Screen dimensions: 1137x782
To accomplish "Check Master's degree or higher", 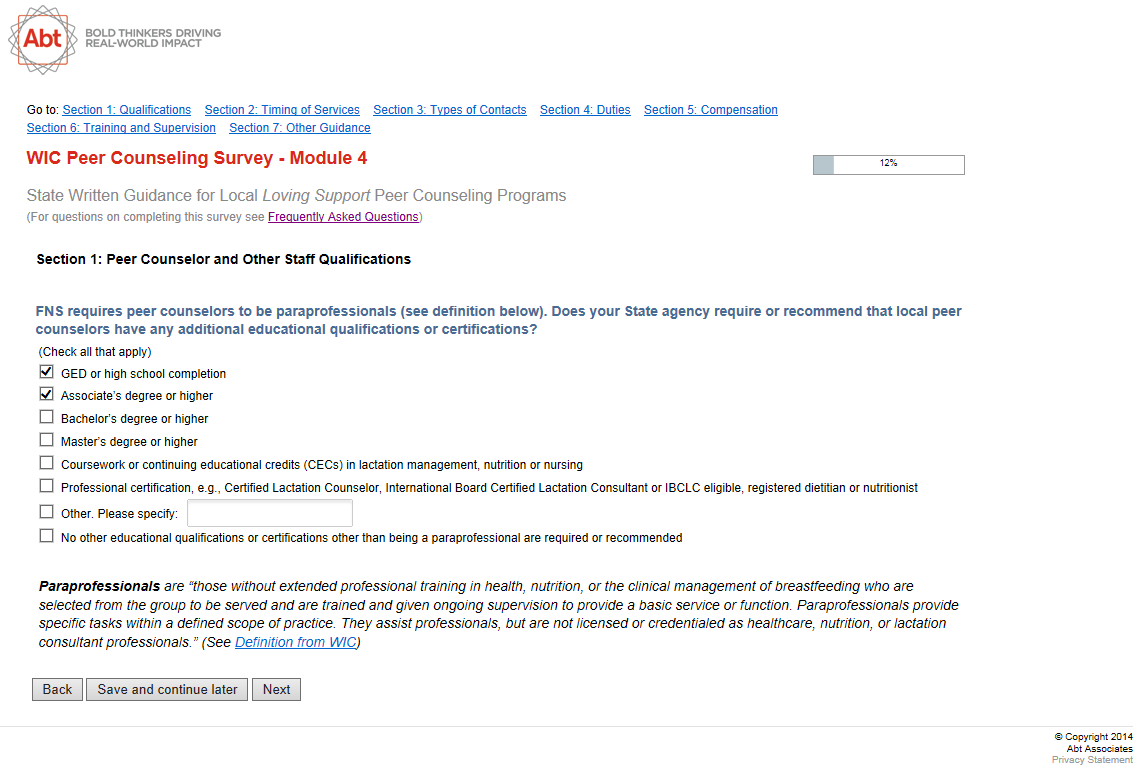I will (x=47, y=440).
